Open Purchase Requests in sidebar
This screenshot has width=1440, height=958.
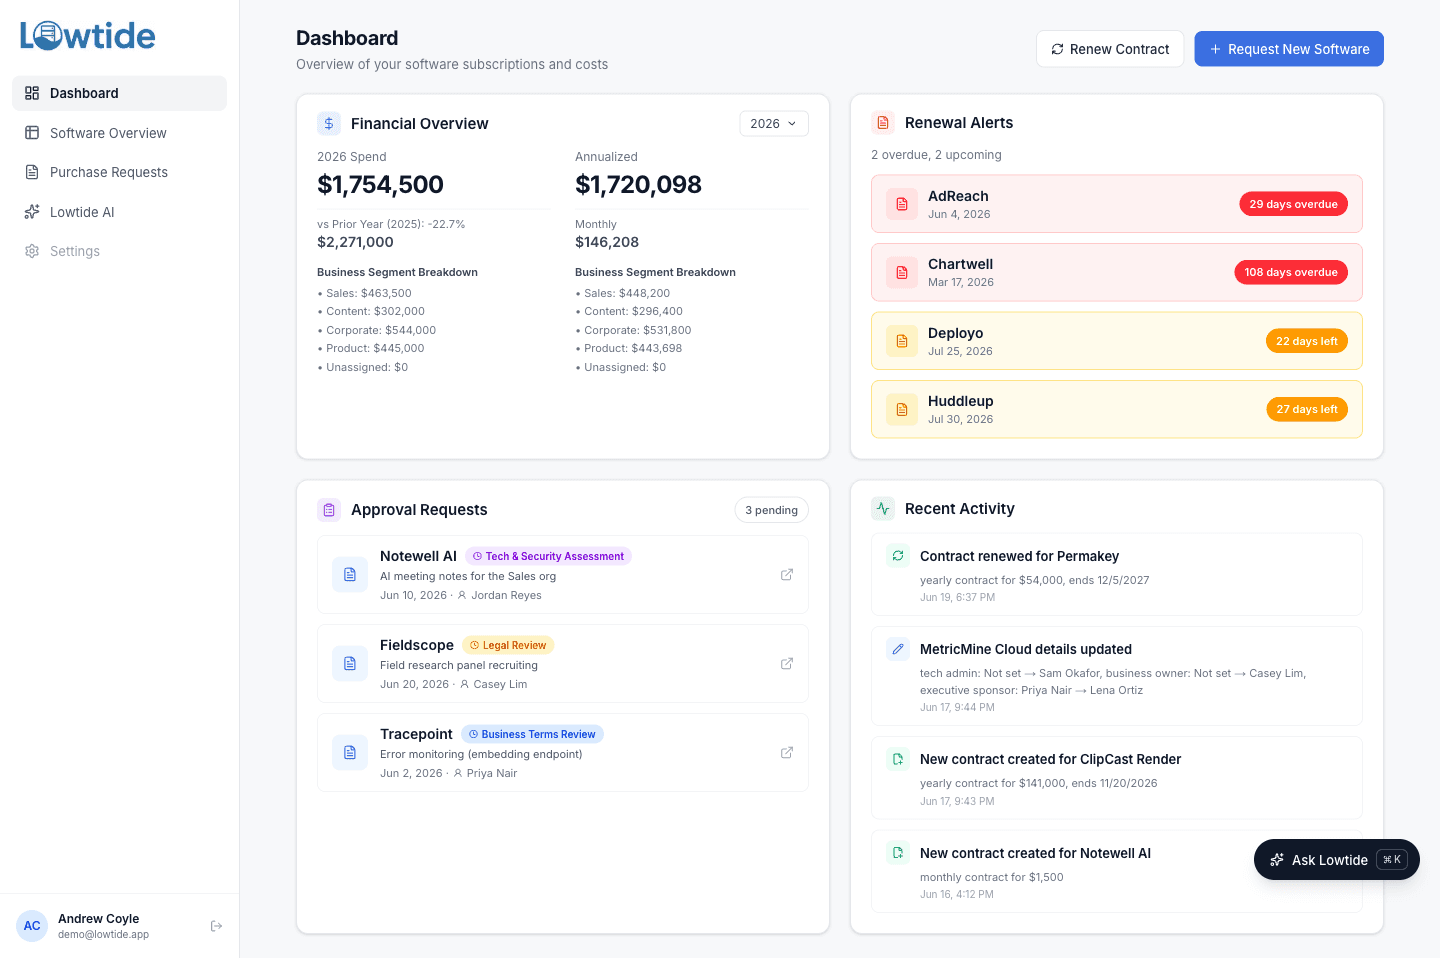pyautogui.click(x=119, y=172)
